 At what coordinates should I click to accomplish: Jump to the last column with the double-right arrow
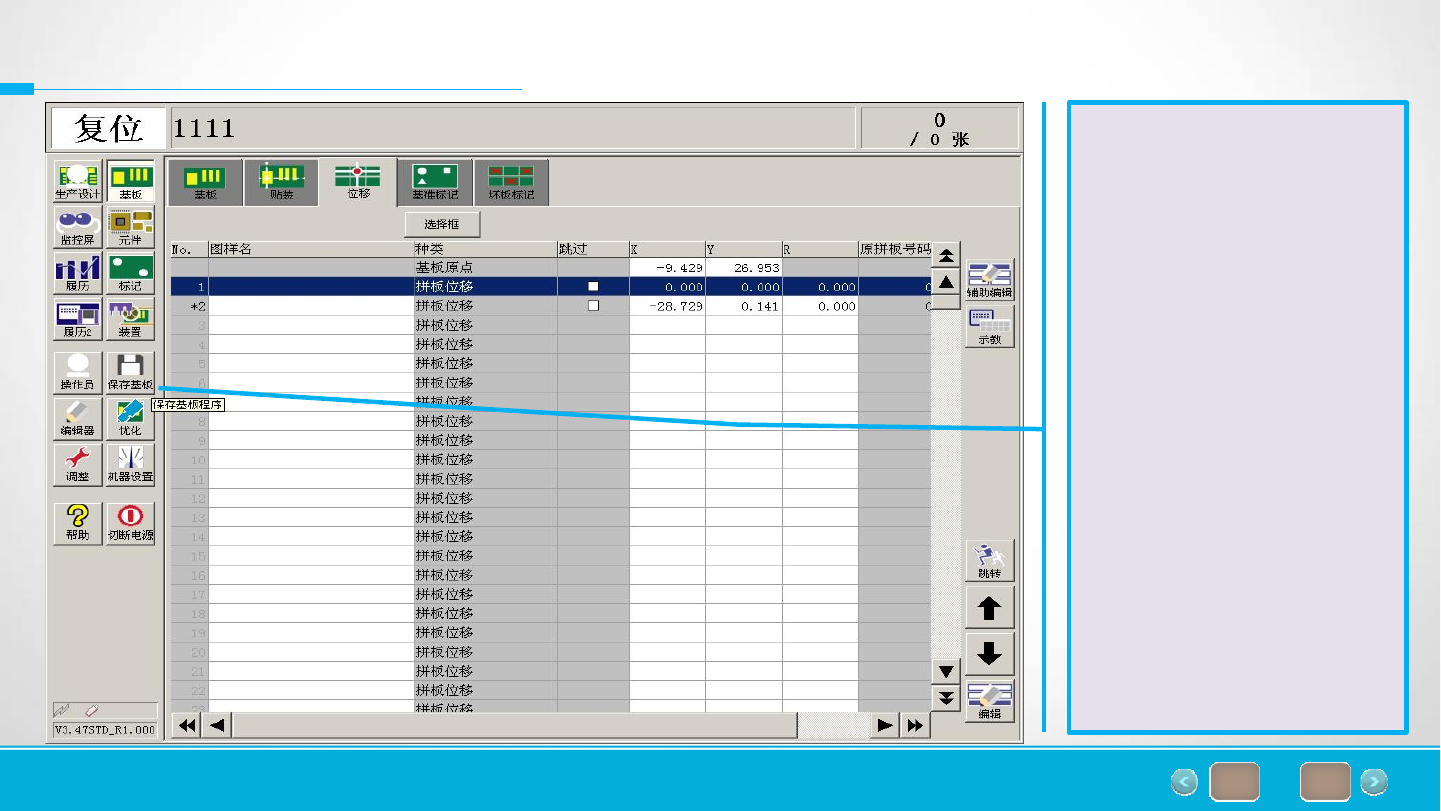tap(915, 726)
